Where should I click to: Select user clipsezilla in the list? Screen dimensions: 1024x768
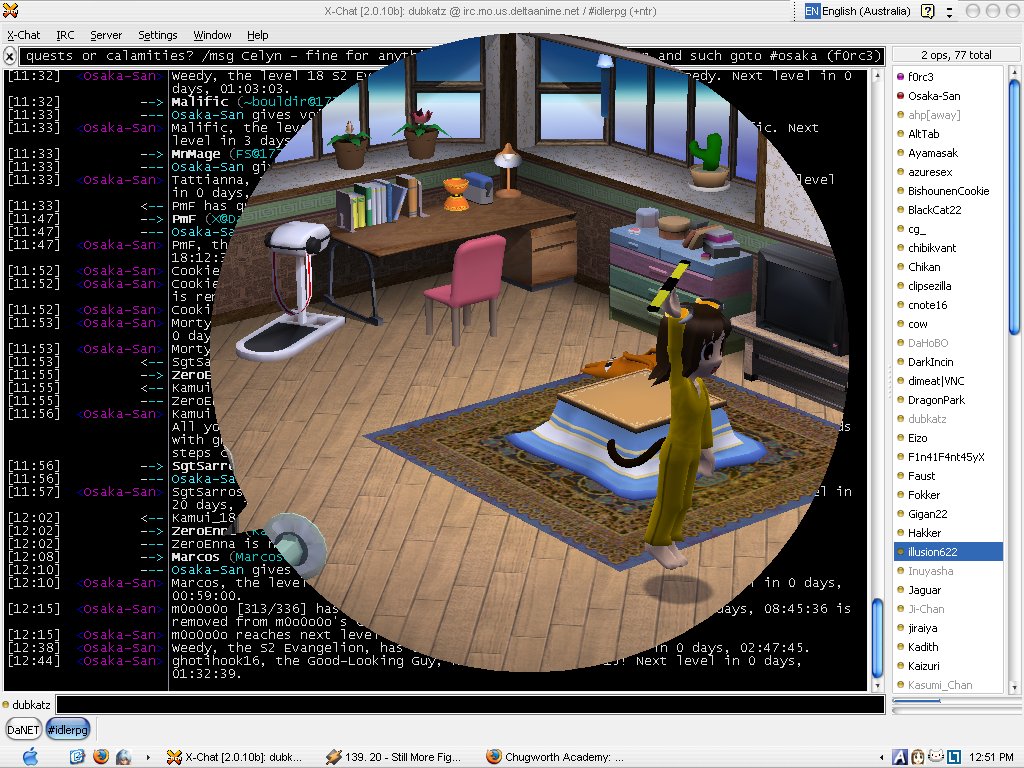(x=948, y=286)
